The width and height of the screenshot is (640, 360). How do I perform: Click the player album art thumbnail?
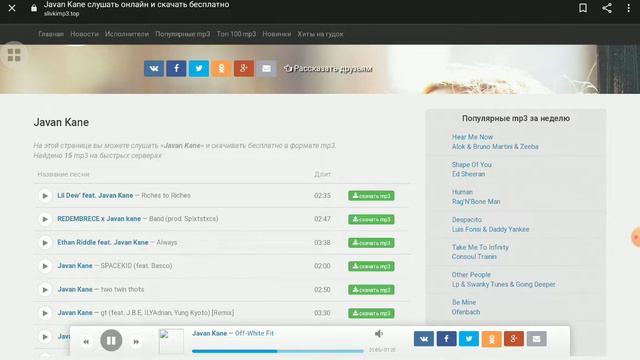click(171, 341)
